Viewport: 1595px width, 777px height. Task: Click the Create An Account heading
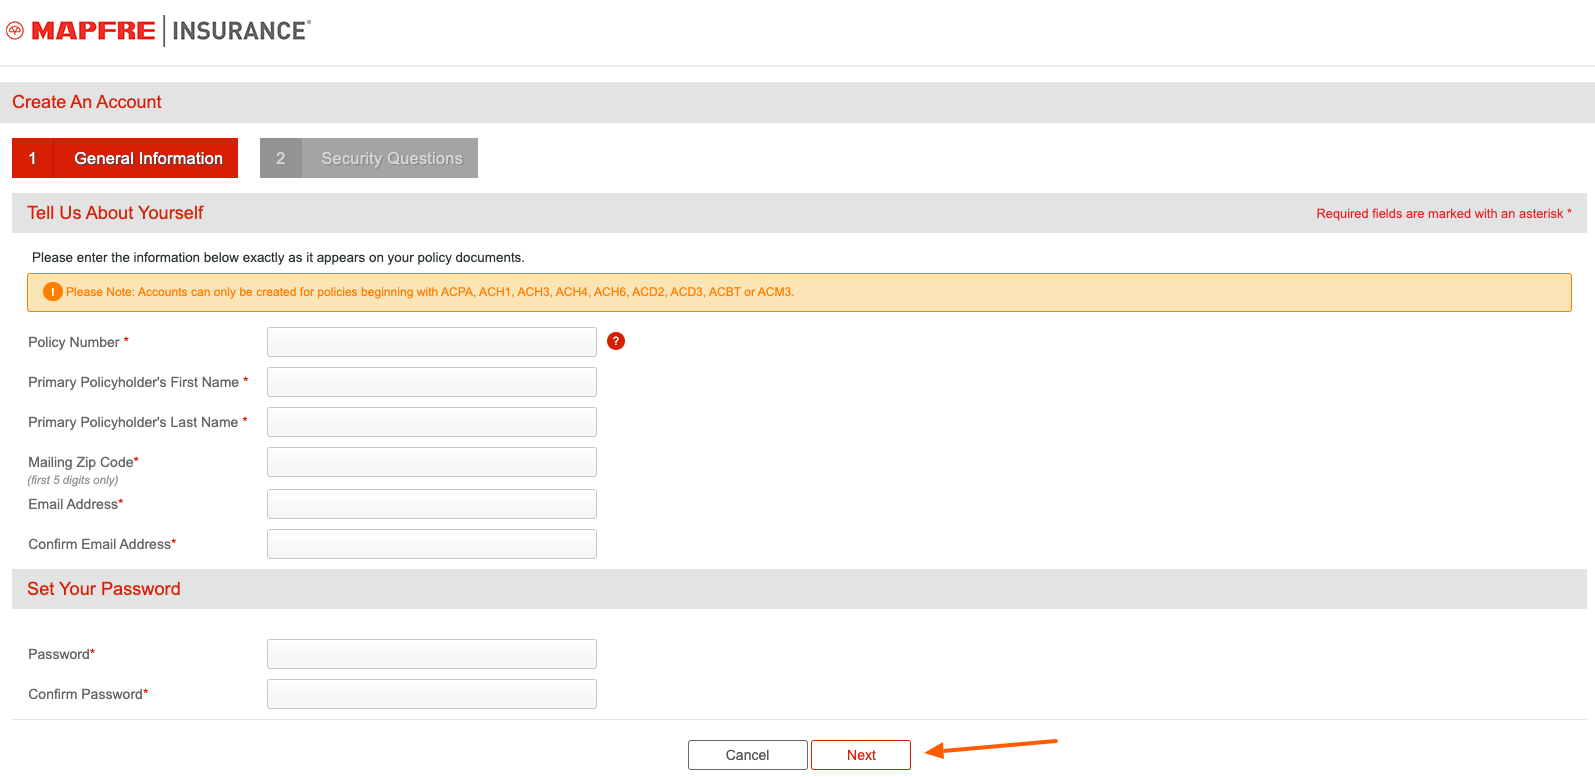[87, 102]
